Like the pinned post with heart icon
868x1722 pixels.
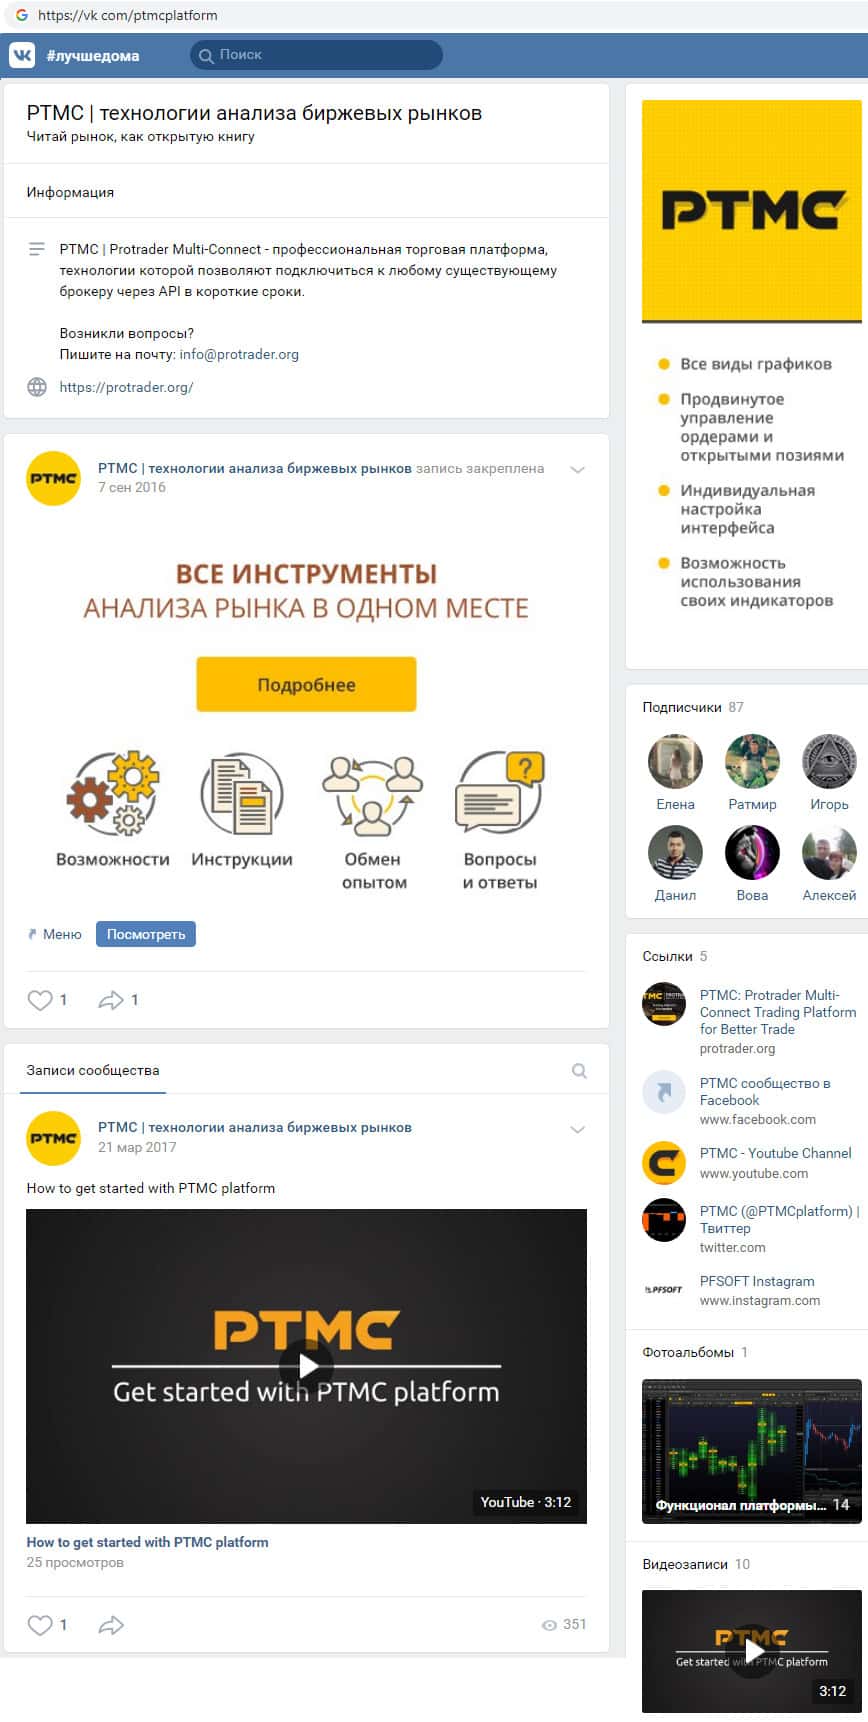point(40,999)
